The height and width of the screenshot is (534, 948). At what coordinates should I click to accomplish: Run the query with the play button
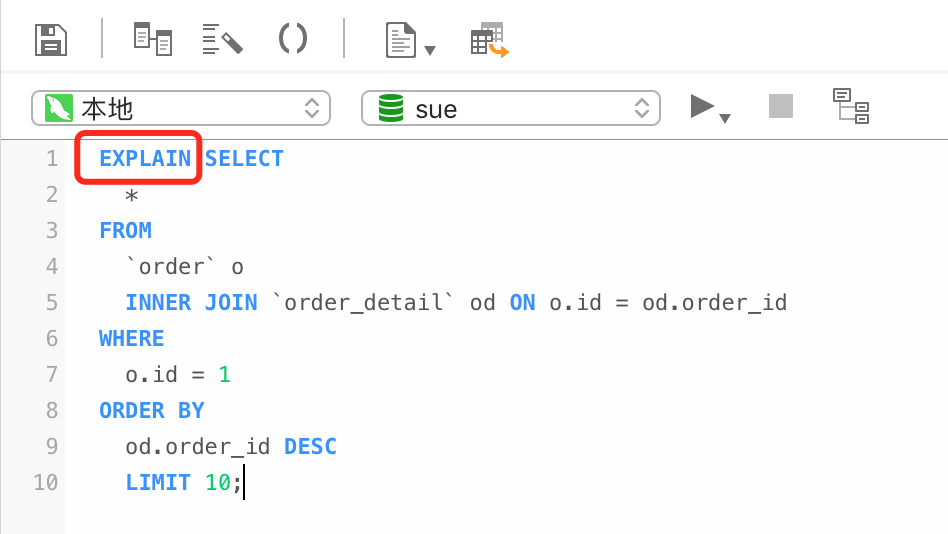pos(702,106)
